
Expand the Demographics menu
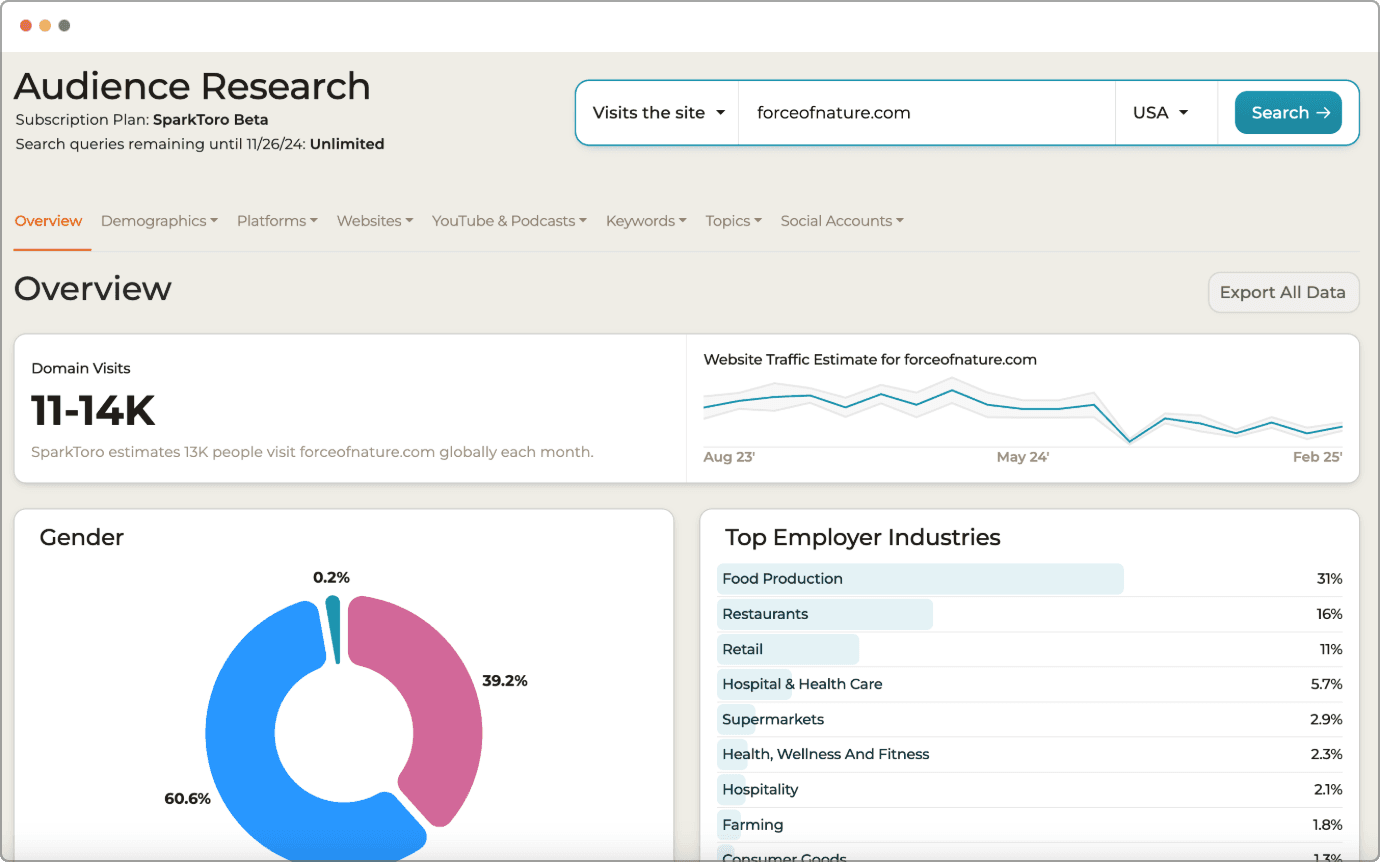pyautogui.click(x=159, y=221)
